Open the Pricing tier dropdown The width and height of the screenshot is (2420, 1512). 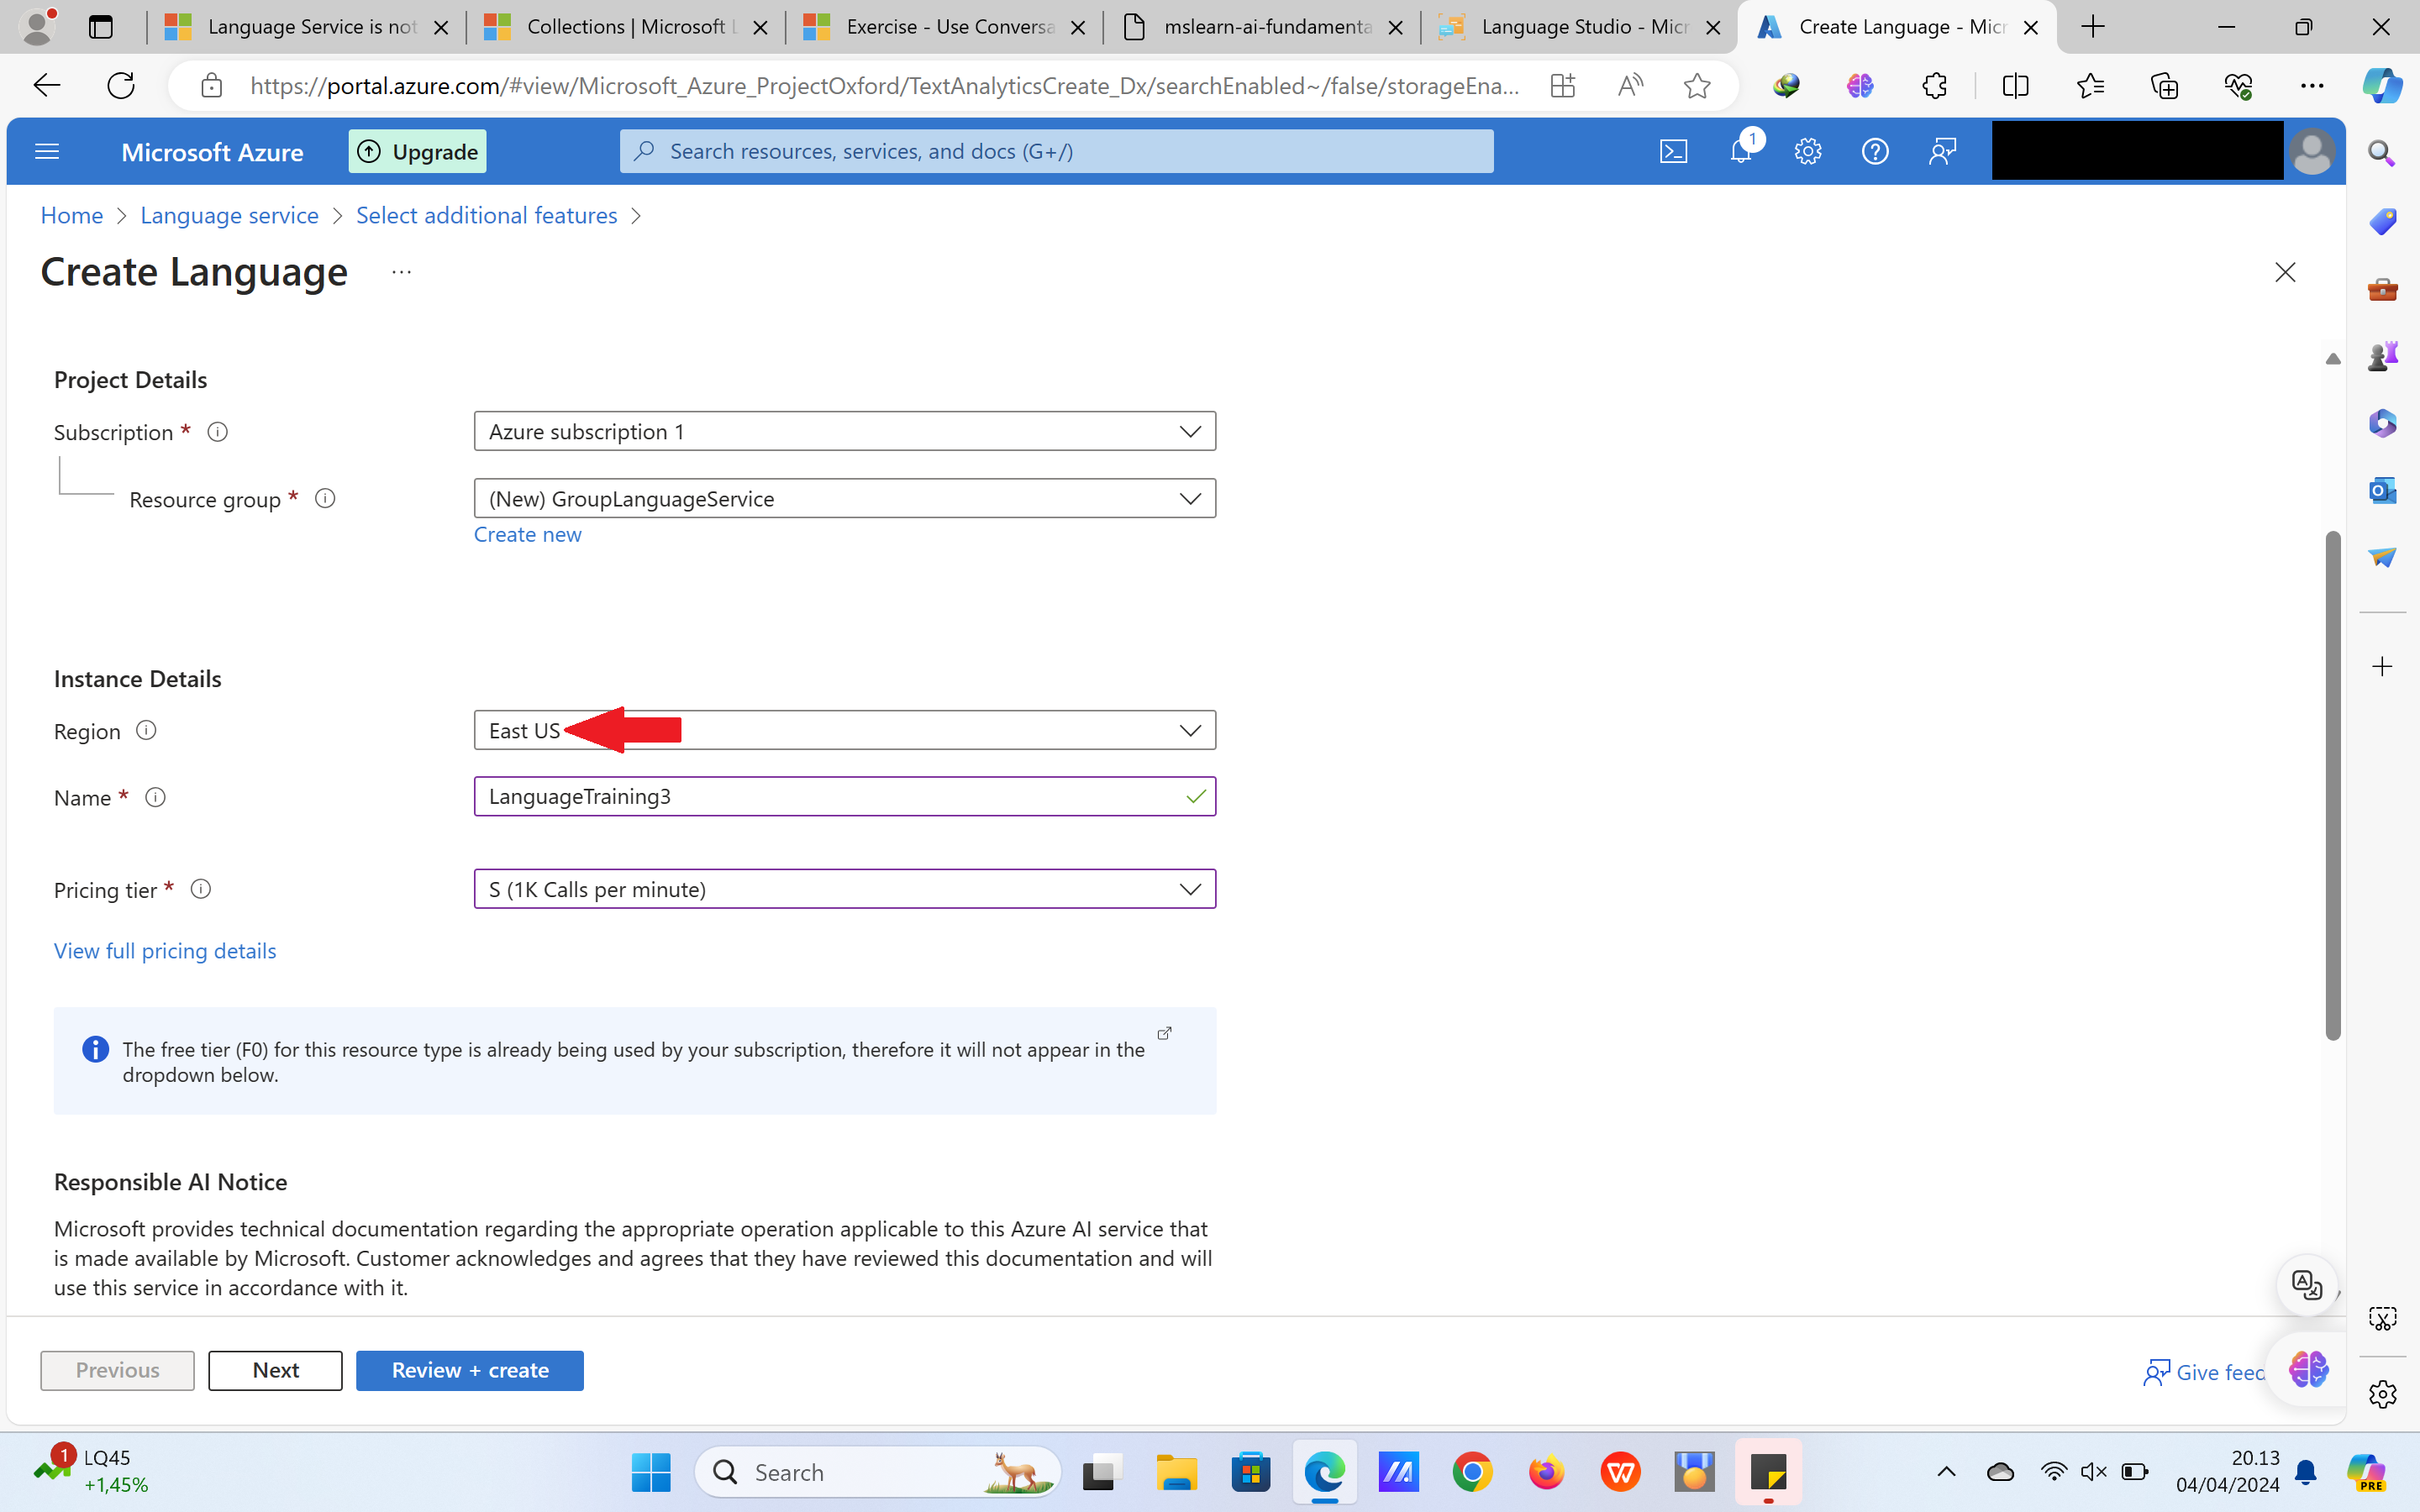tap(845, 889)
